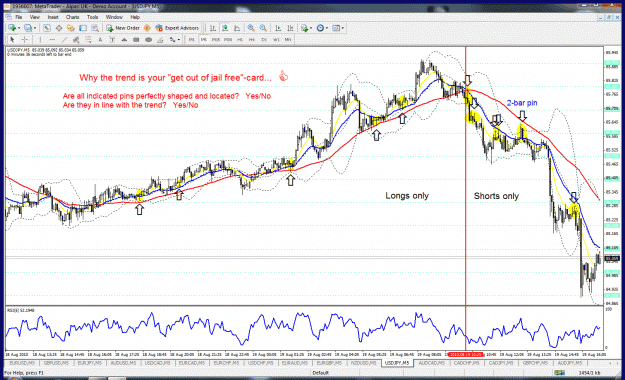Image resolution: width=625 pixels, height=380 pixels.
Task: Switch chart to M15 timeframe
Action: point(216,39)
